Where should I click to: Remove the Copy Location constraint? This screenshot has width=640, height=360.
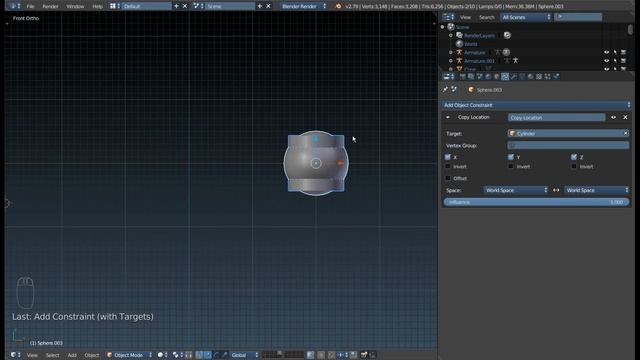coord(625,118)
